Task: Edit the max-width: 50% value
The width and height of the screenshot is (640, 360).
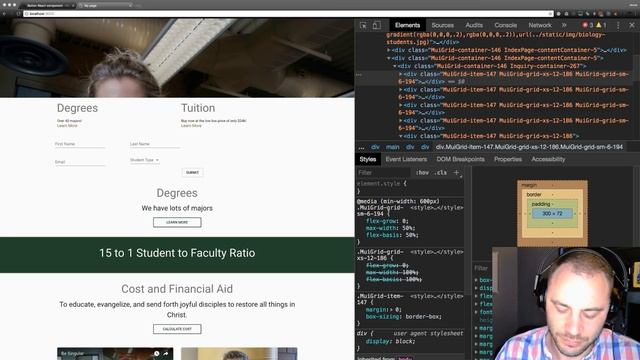Action: 409,228
